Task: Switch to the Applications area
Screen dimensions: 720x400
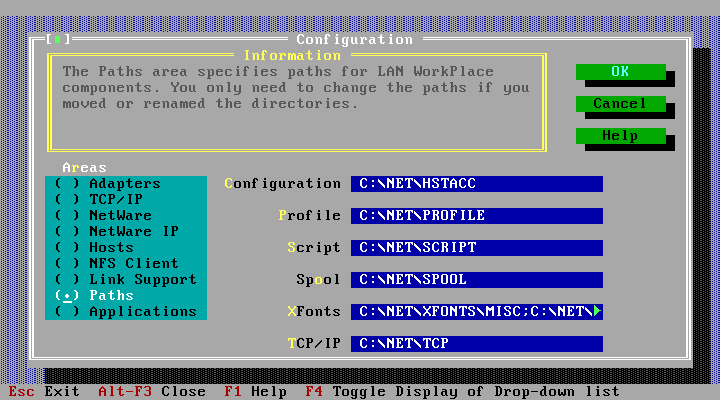Action: point(125,312)
